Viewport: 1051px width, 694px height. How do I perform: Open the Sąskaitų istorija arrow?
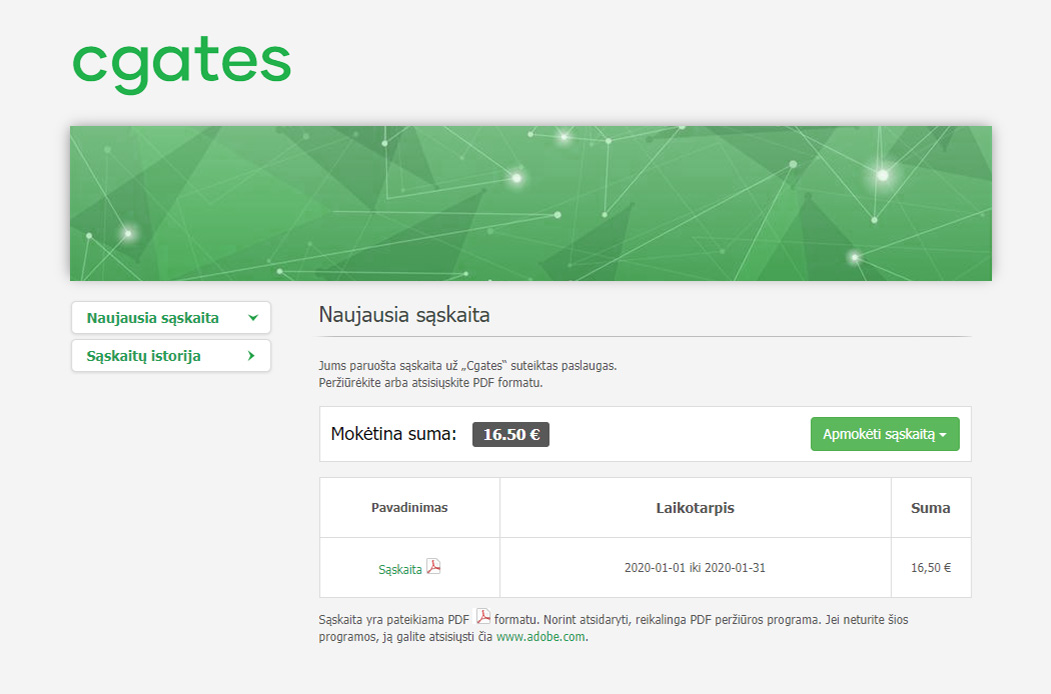[251, 355]
